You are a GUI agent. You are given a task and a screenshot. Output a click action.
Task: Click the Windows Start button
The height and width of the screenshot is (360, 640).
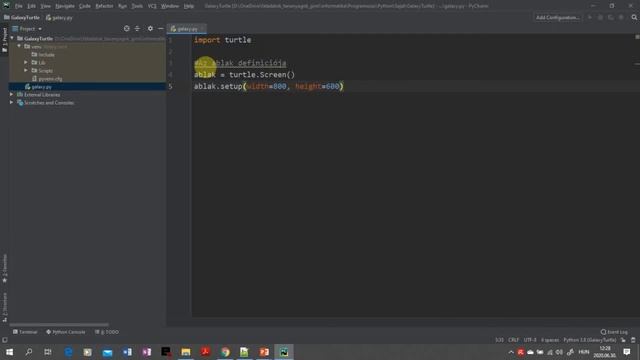pos(9,352)
